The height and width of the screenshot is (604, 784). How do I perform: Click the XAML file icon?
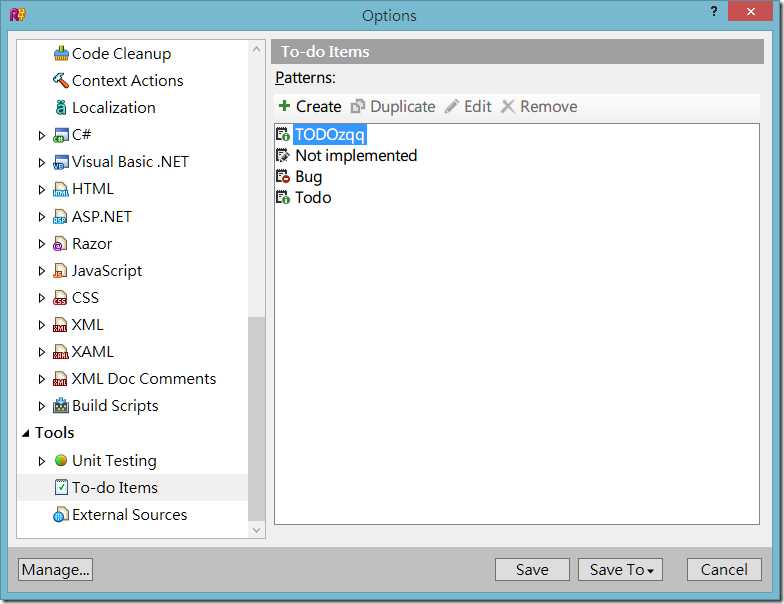(60, 352)
